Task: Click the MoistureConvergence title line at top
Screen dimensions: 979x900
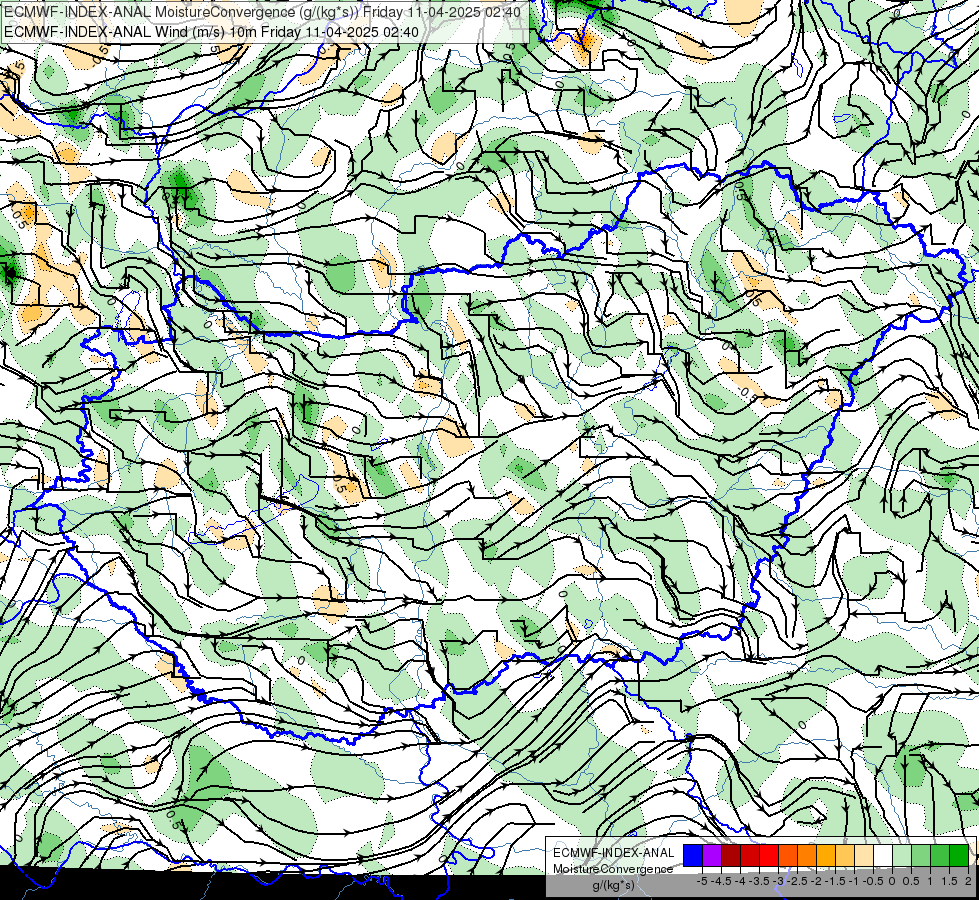Action: coord(262,11)
